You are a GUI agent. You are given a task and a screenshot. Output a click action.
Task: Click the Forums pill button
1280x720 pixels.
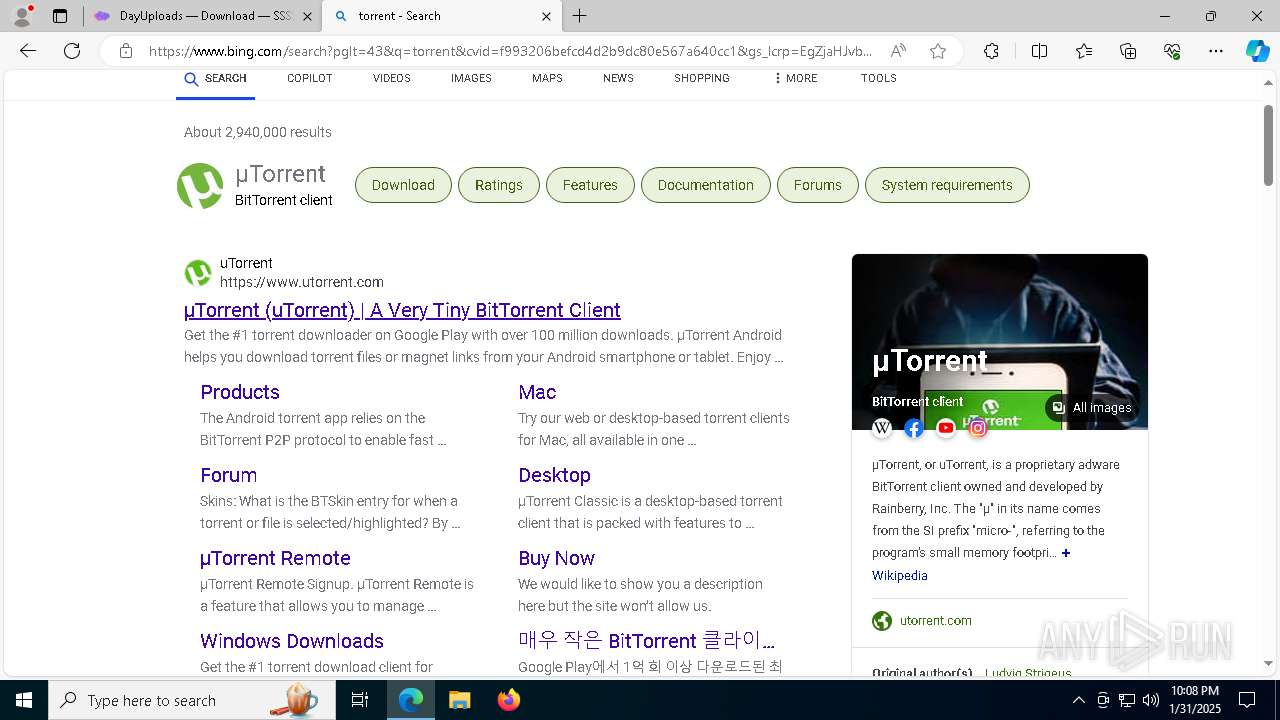coord(818,185)
